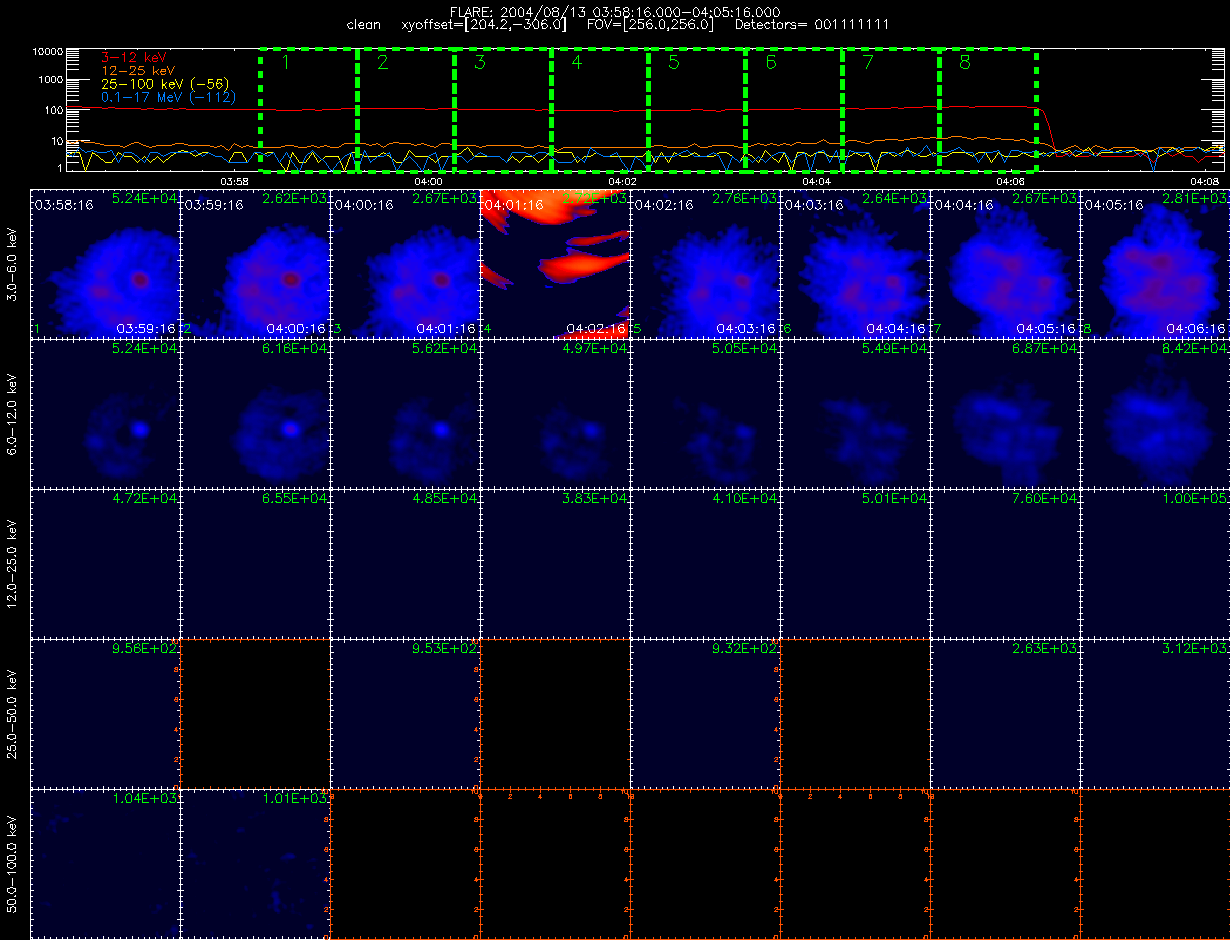Click the 04:02 tick label on the time axis

pyautogui.click(x=622, y=182)
